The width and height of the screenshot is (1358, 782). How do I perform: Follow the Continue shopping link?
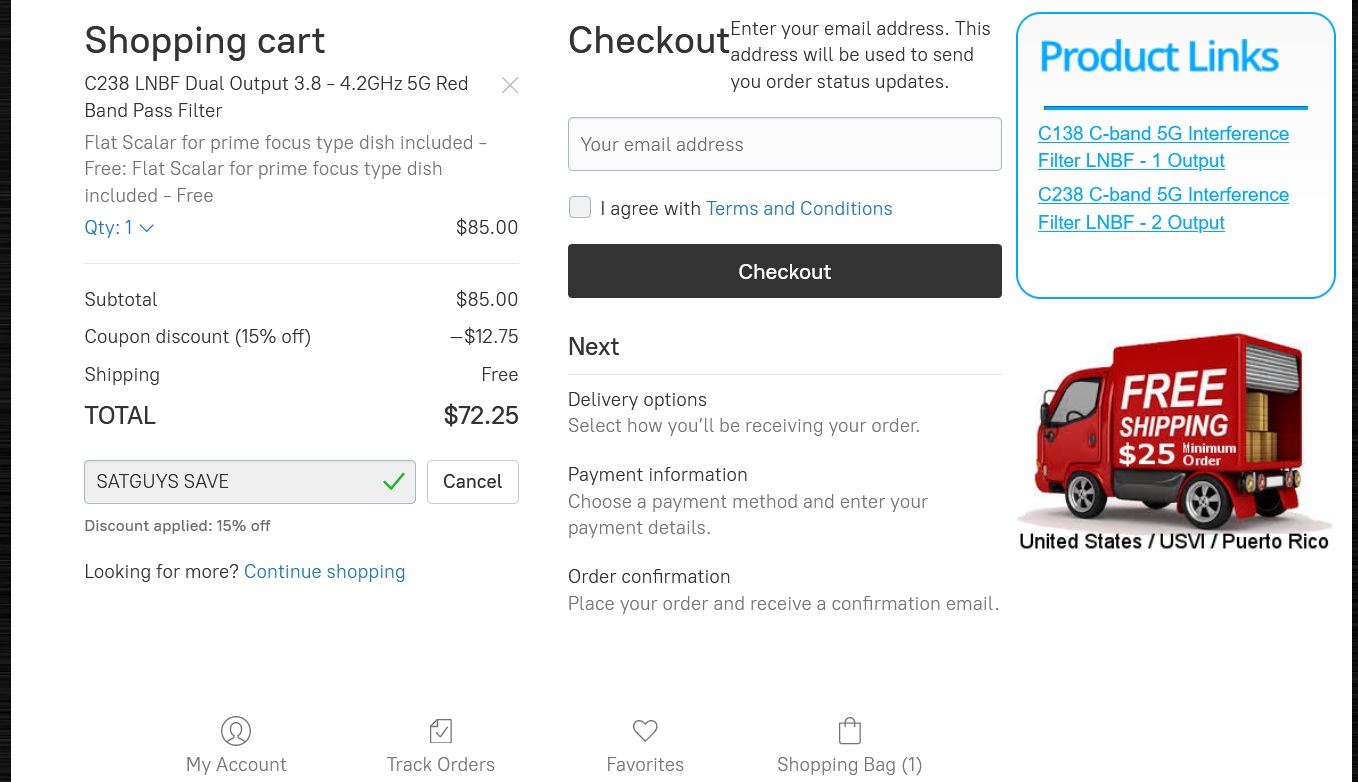(x=324, y=572)
